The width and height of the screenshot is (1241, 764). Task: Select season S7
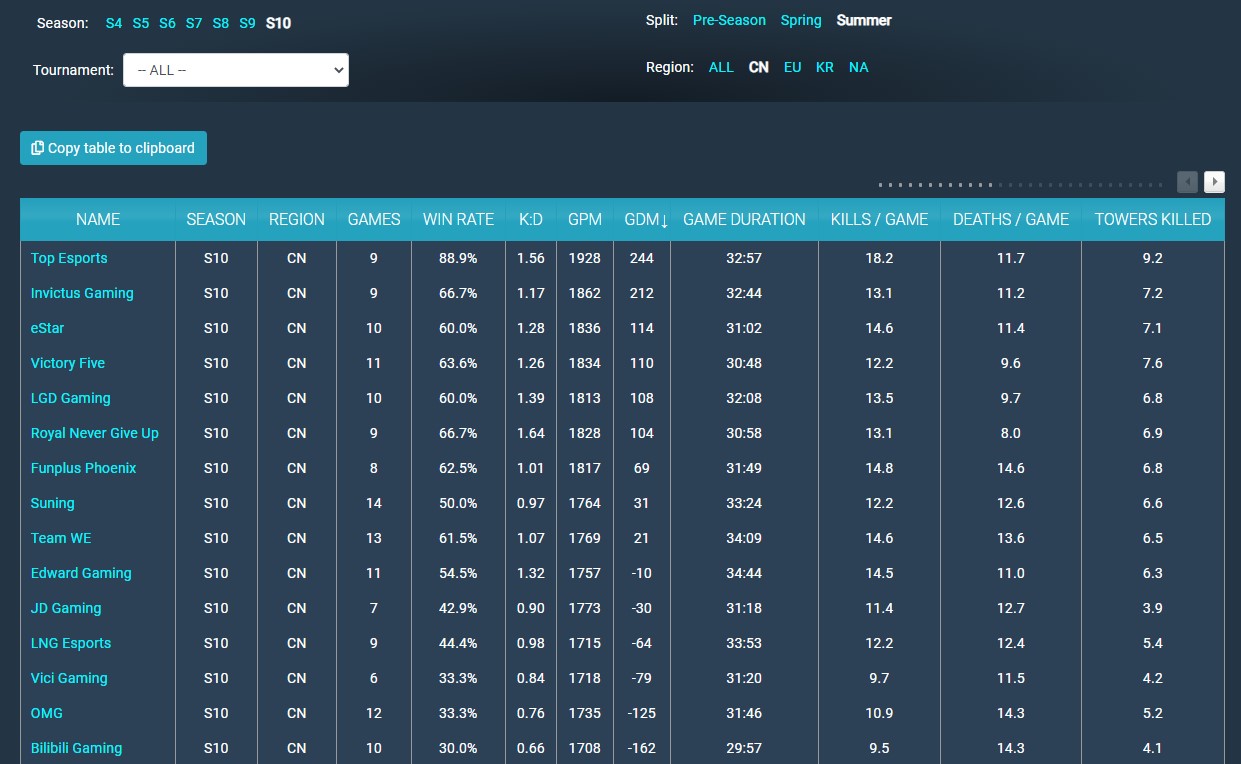coord(194,22)
